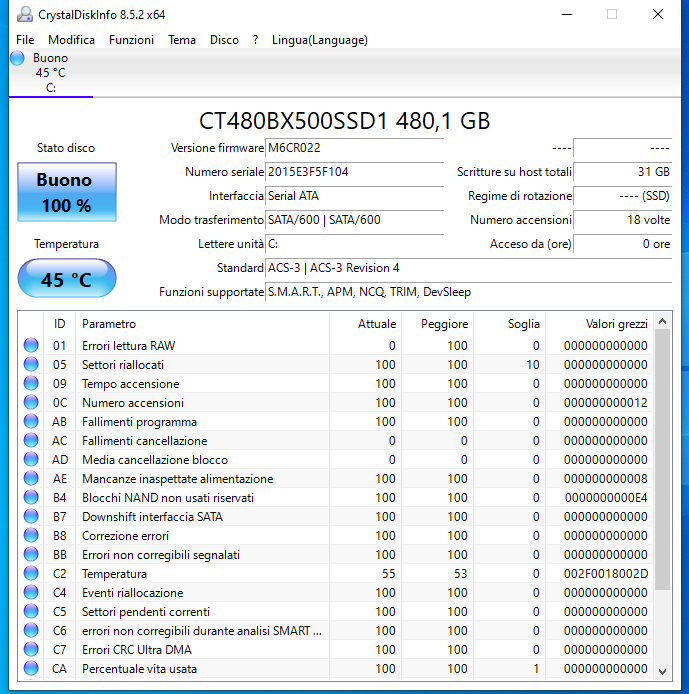Click status orb for BB Errori non corregibili

31,555
